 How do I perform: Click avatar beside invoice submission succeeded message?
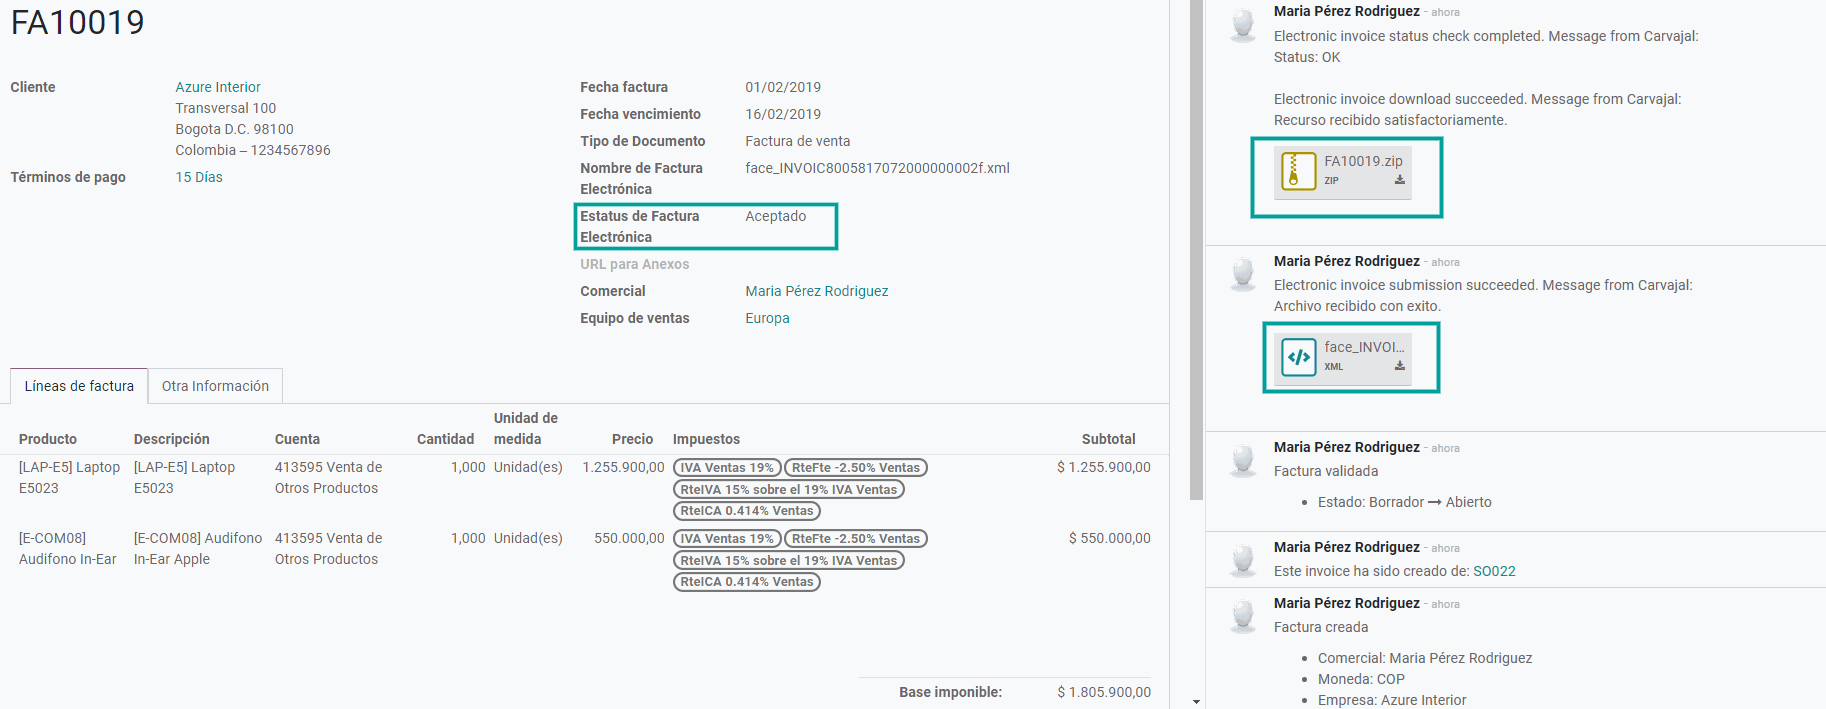1243,274
